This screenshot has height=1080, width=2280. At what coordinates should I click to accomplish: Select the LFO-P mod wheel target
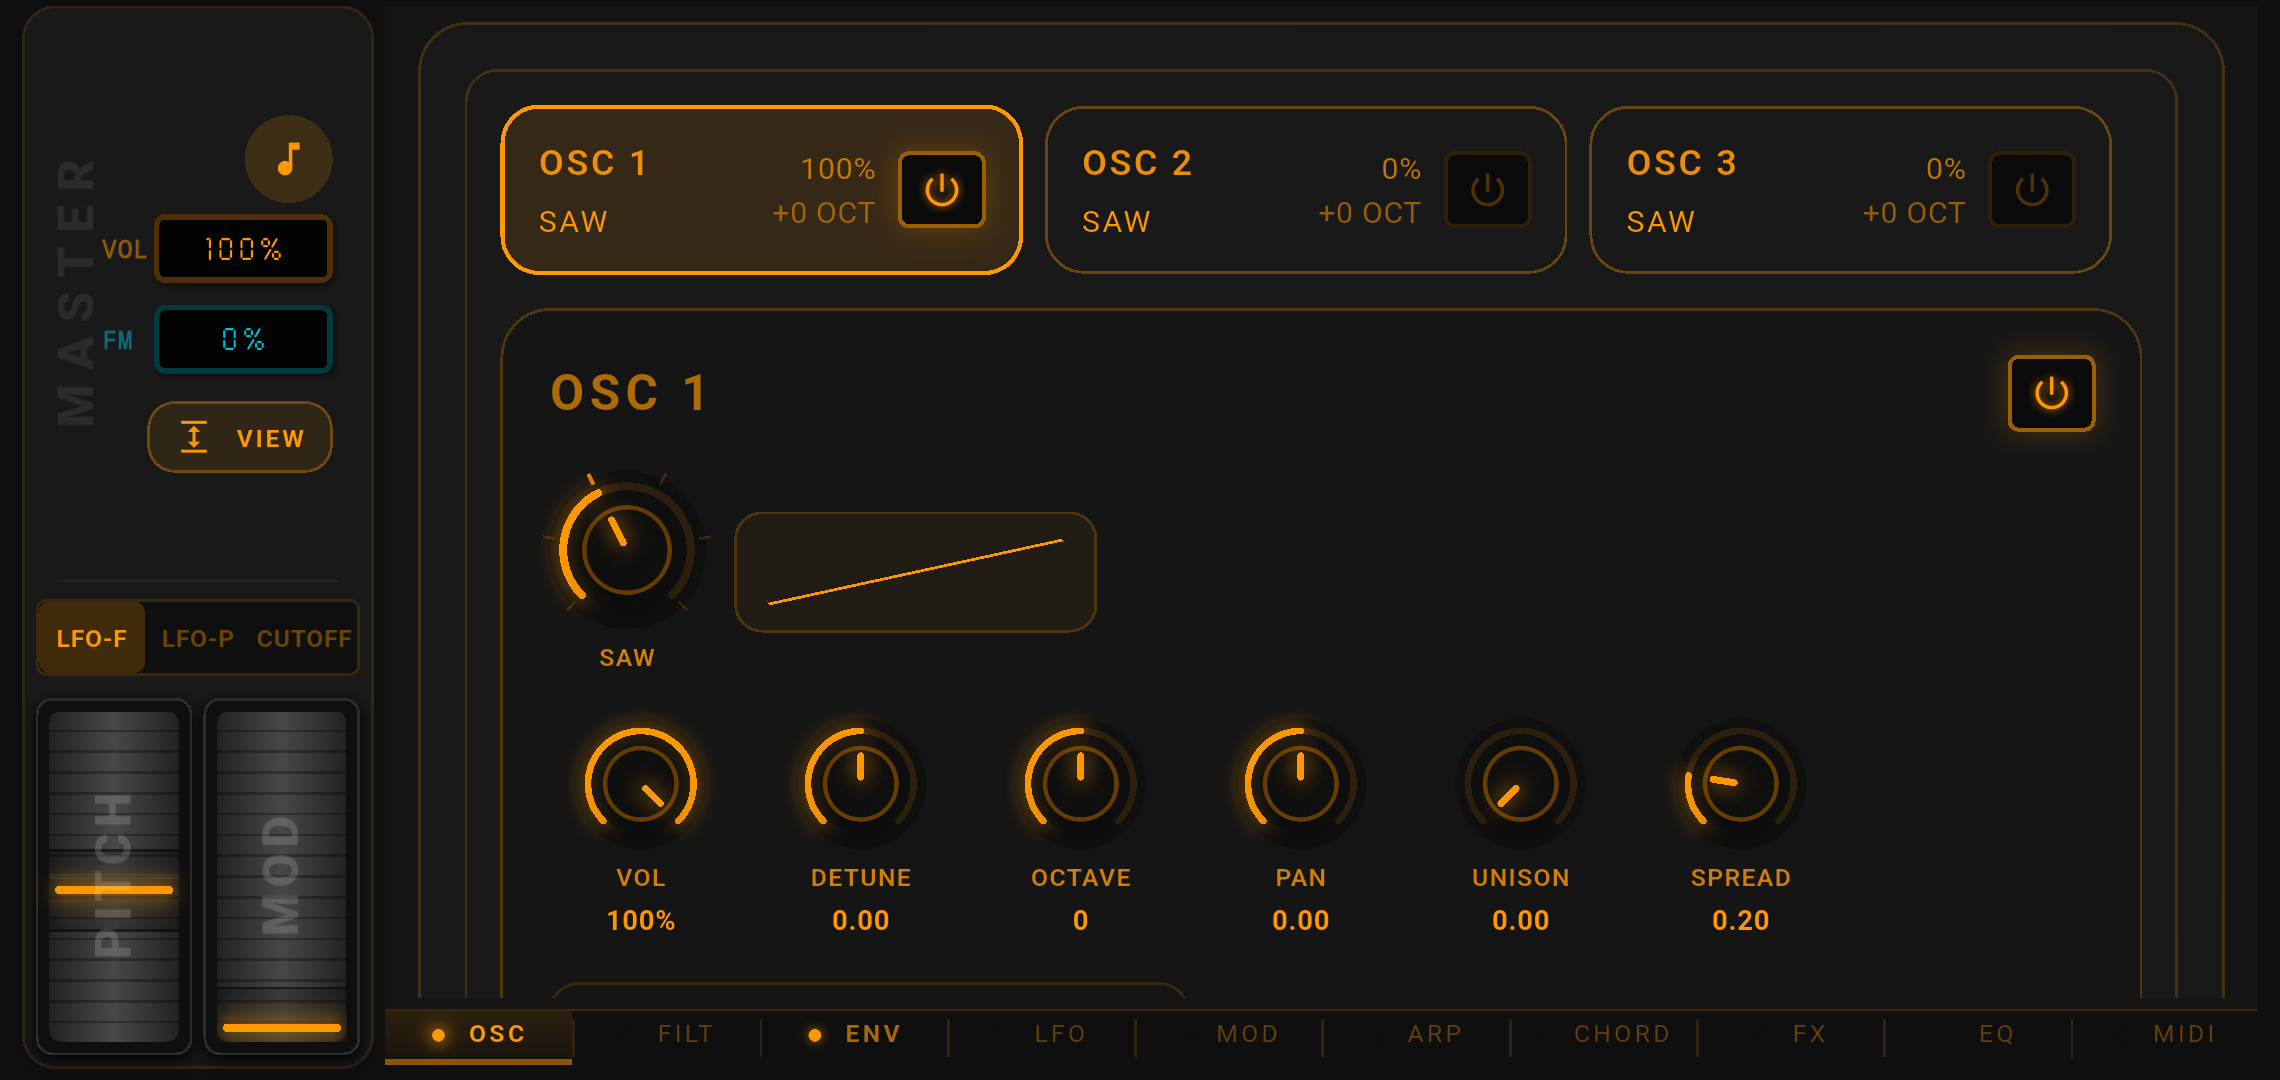[x=197, y=638]
